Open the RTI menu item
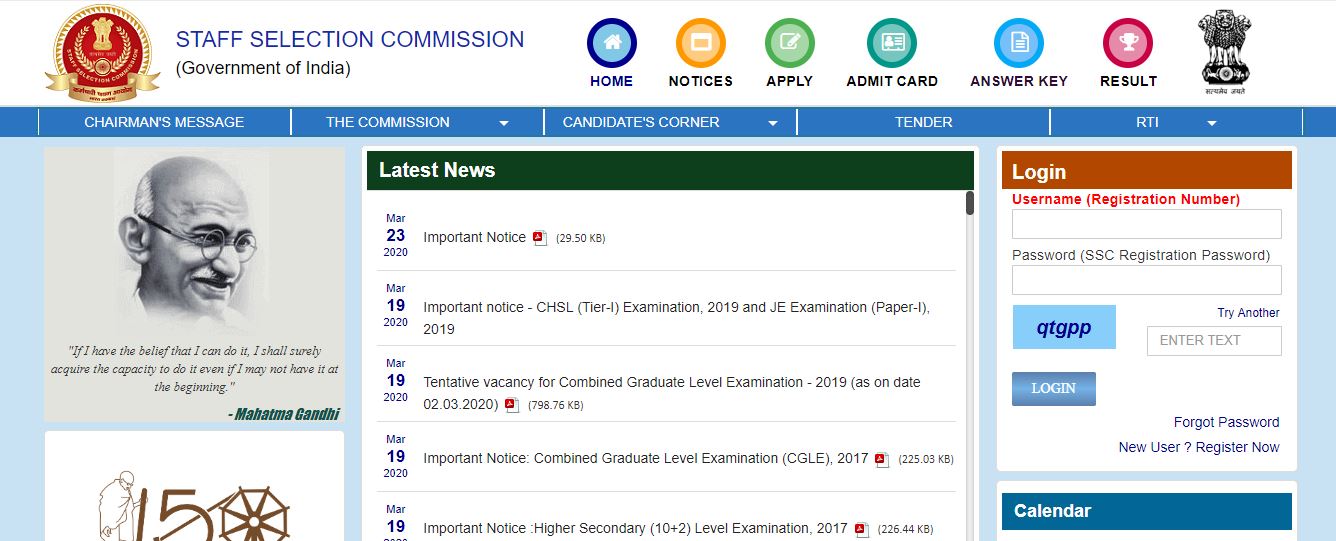 pyautogui.click(x=1147, y=122)
